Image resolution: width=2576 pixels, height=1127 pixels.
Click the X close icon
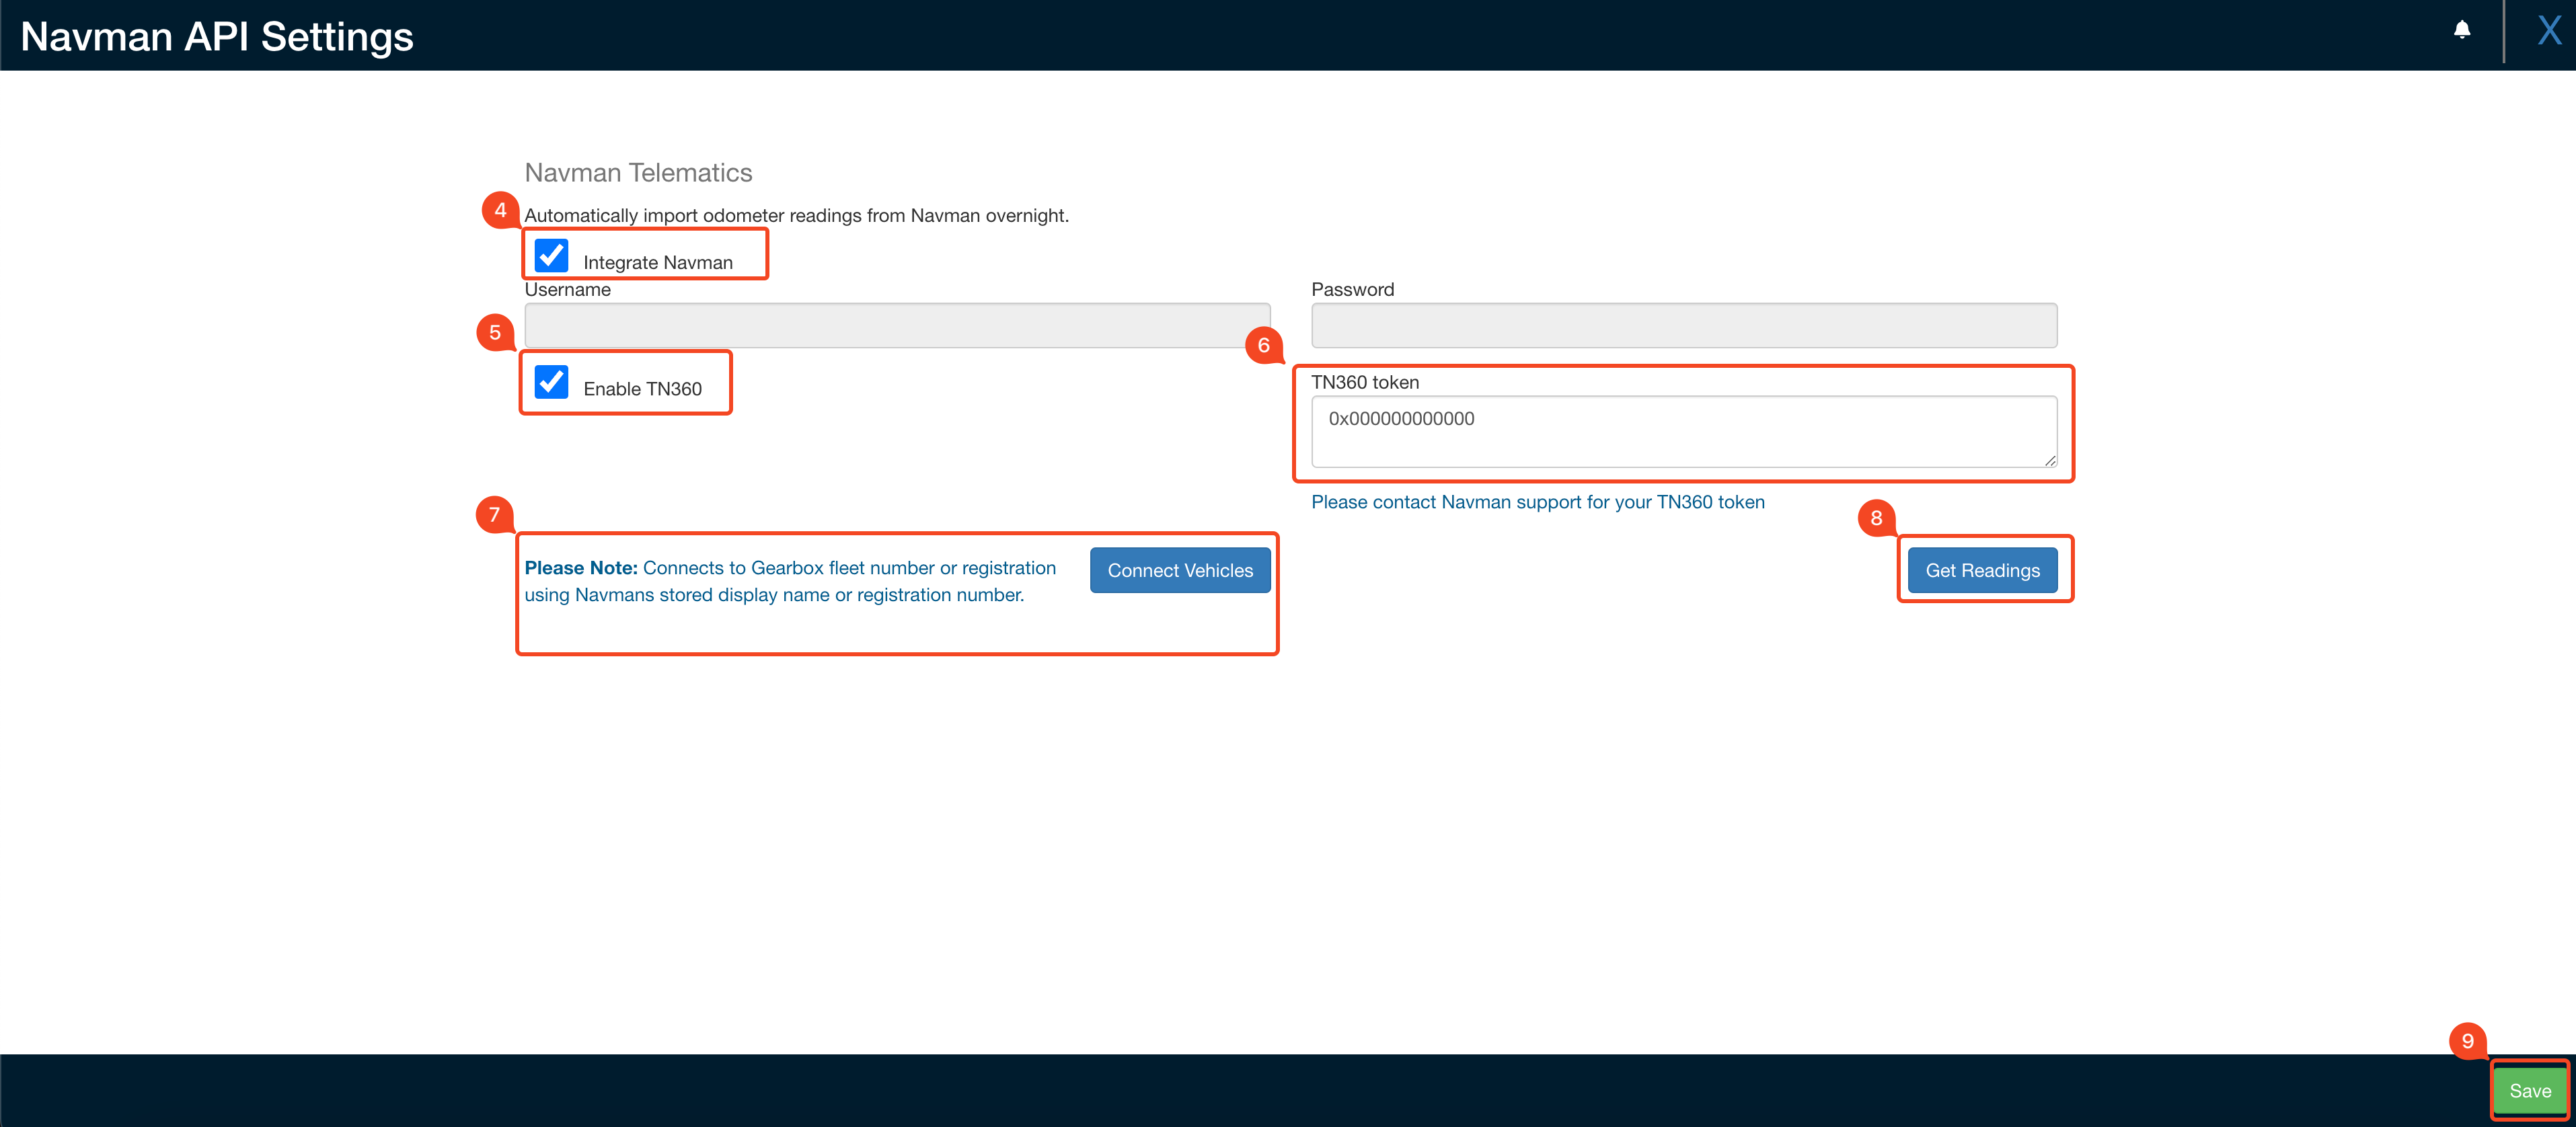pyautogui.click(x=2548, y=30)
